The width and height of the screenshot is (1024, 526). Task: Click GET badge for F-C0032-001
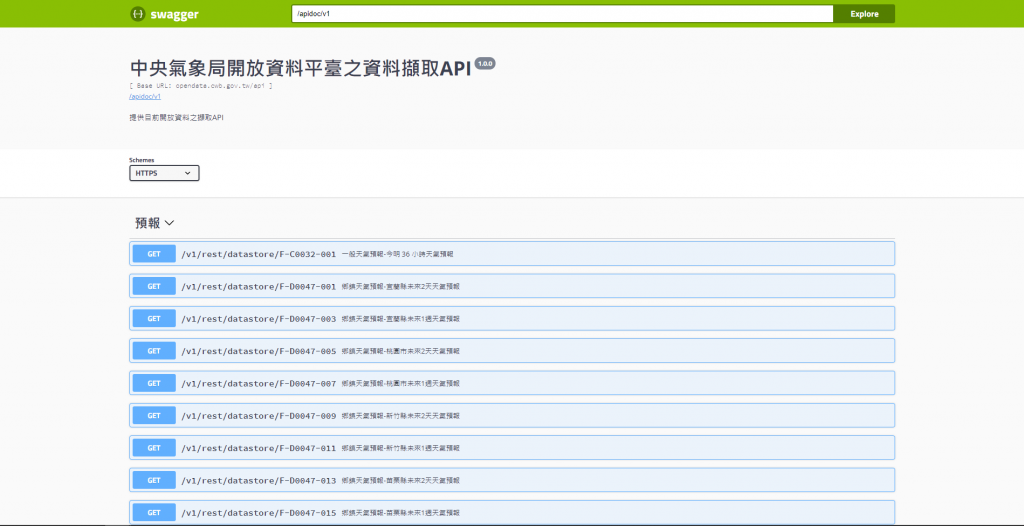[154, 254]
